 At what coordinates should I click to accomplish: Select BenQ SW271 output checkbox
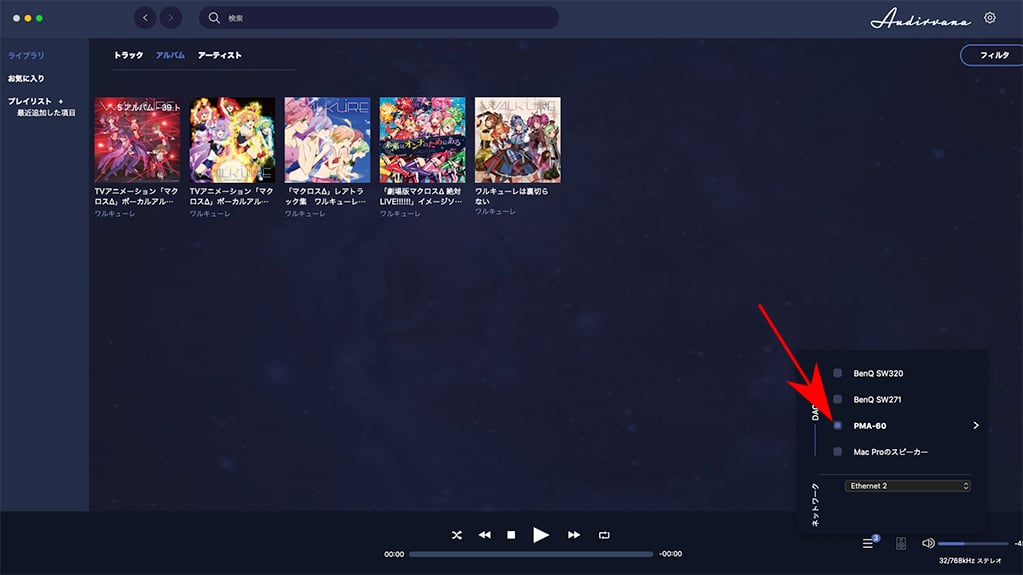click(x=838, y=399)
